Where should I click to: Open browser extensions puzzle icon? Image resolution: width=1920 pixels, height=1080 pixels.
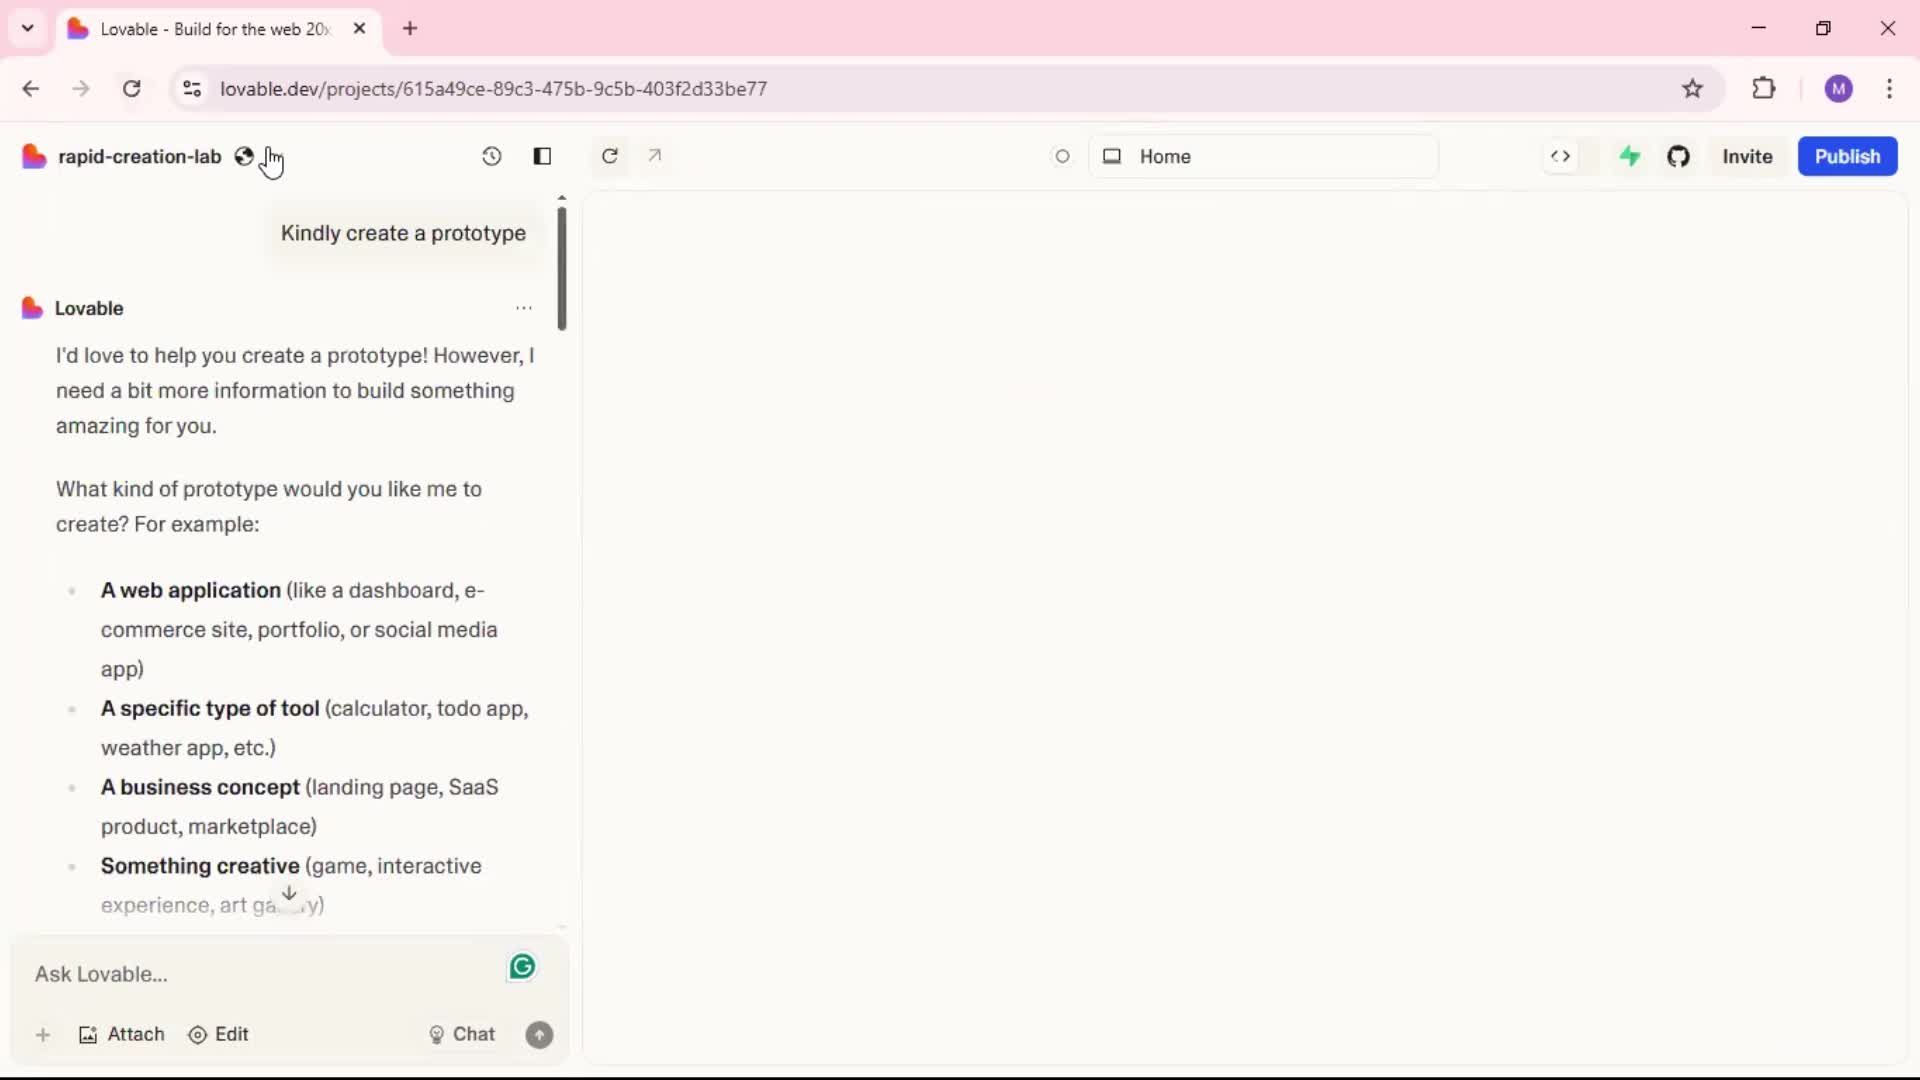point(1764,89)
